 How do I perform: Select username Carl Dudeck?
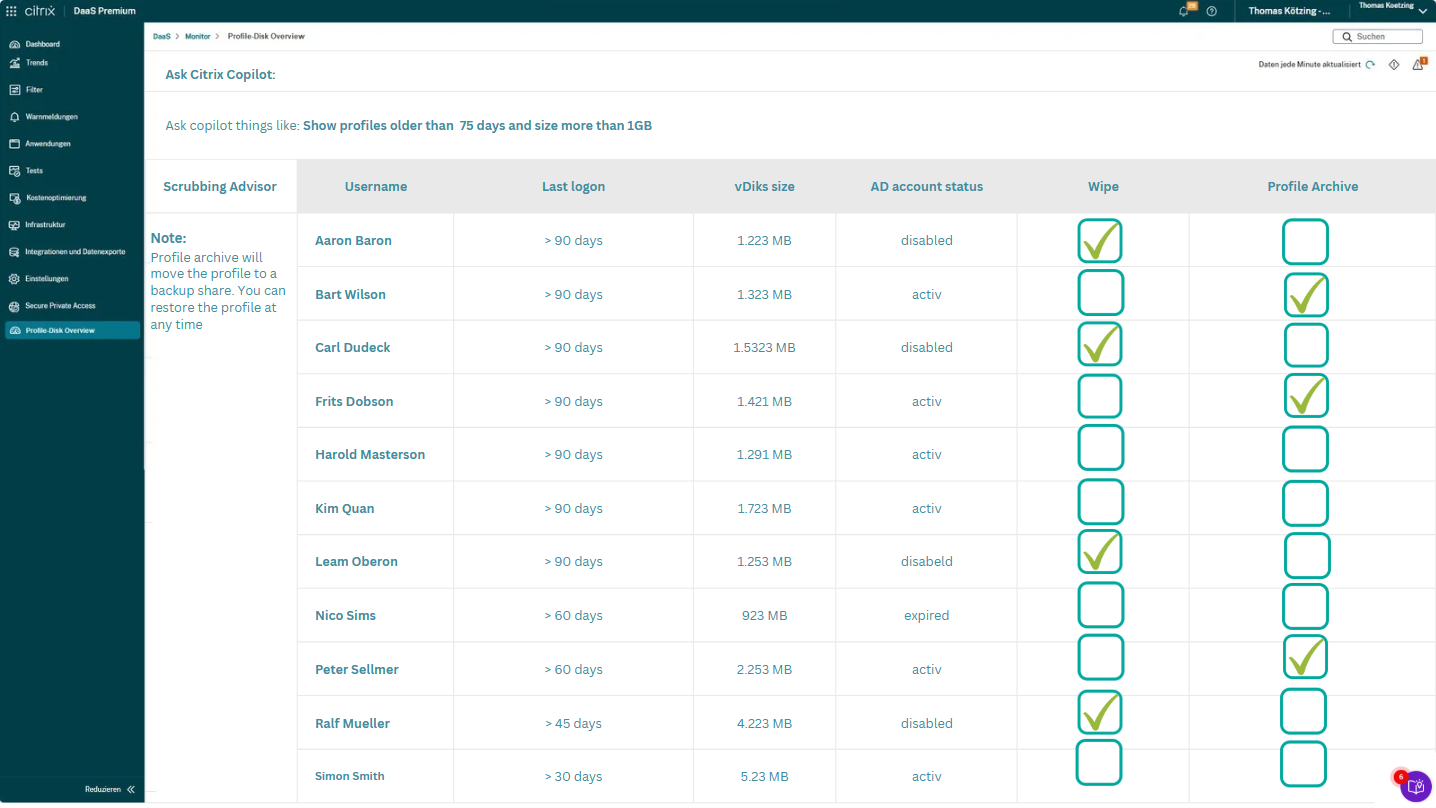point(353,348)
